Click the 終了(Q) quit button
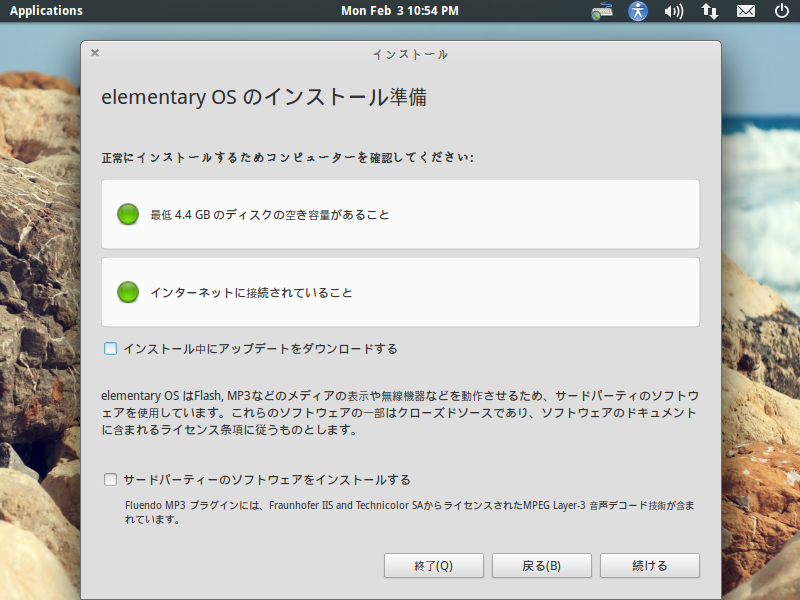The width and height of the screenshot is (800, 600). click(x=434, y=566)
